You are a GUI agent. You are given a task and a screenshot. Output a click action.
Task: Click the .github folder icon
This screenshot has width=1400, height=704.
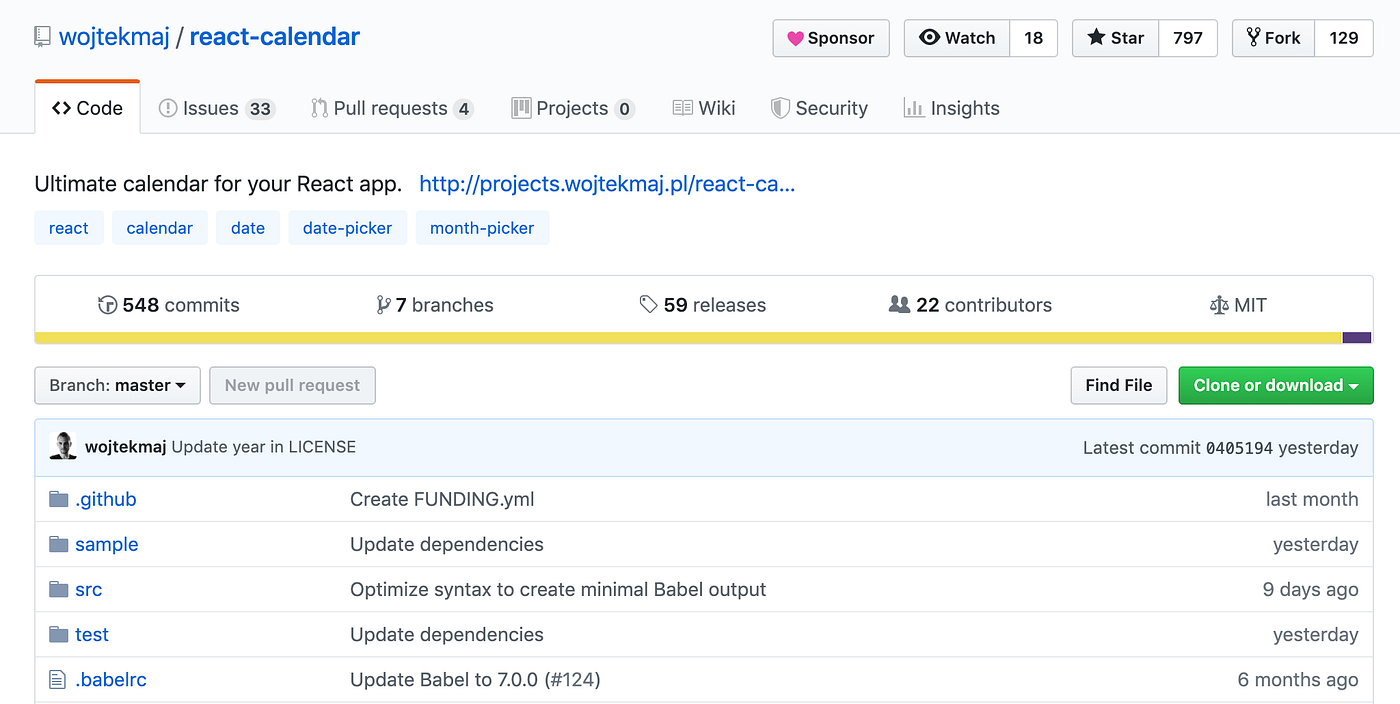point(58,499)
